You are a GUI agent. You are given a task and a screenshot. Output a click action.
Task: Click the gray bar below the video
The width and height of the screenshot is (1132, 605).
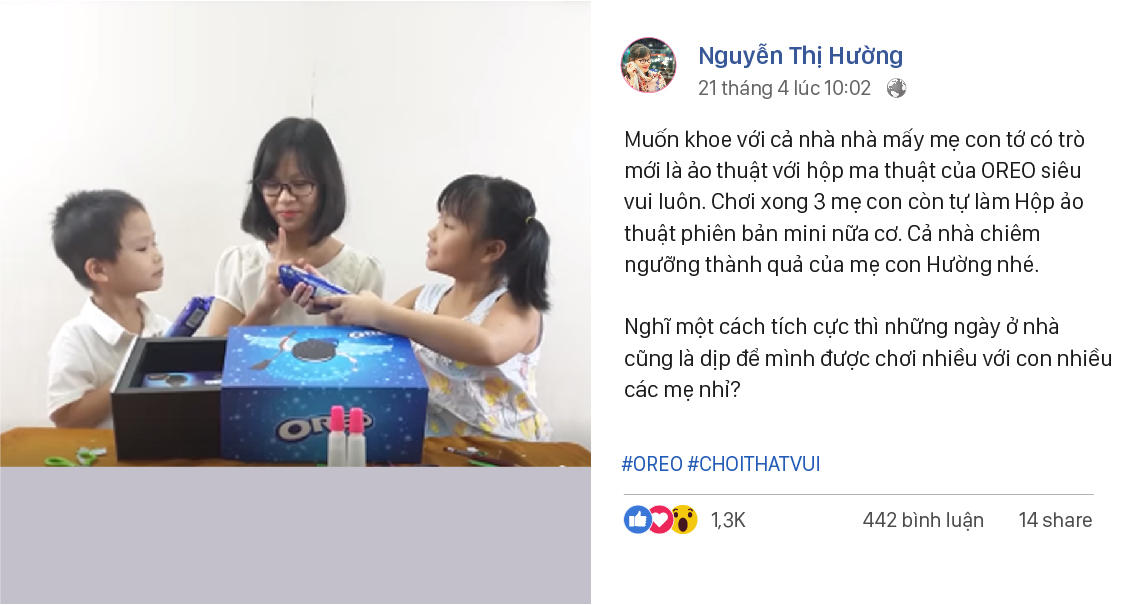click(295, 535)
